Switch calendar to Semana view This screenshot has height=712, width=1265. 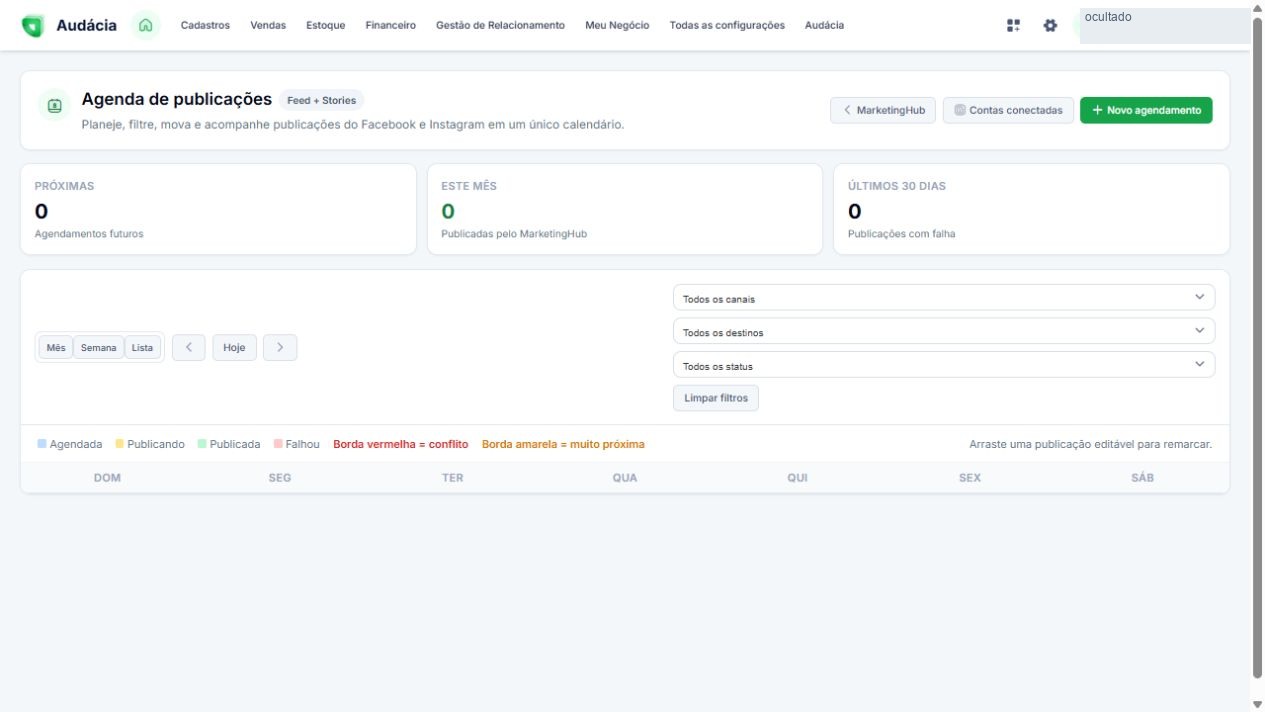(x=99, y=348)
